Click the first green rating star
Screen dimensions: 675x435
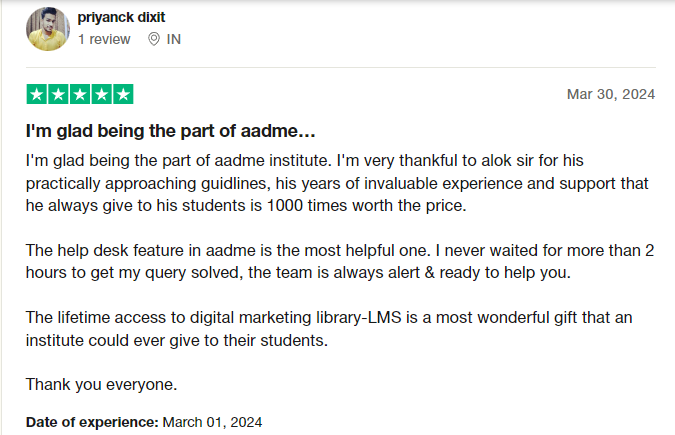tap(36, 95)
